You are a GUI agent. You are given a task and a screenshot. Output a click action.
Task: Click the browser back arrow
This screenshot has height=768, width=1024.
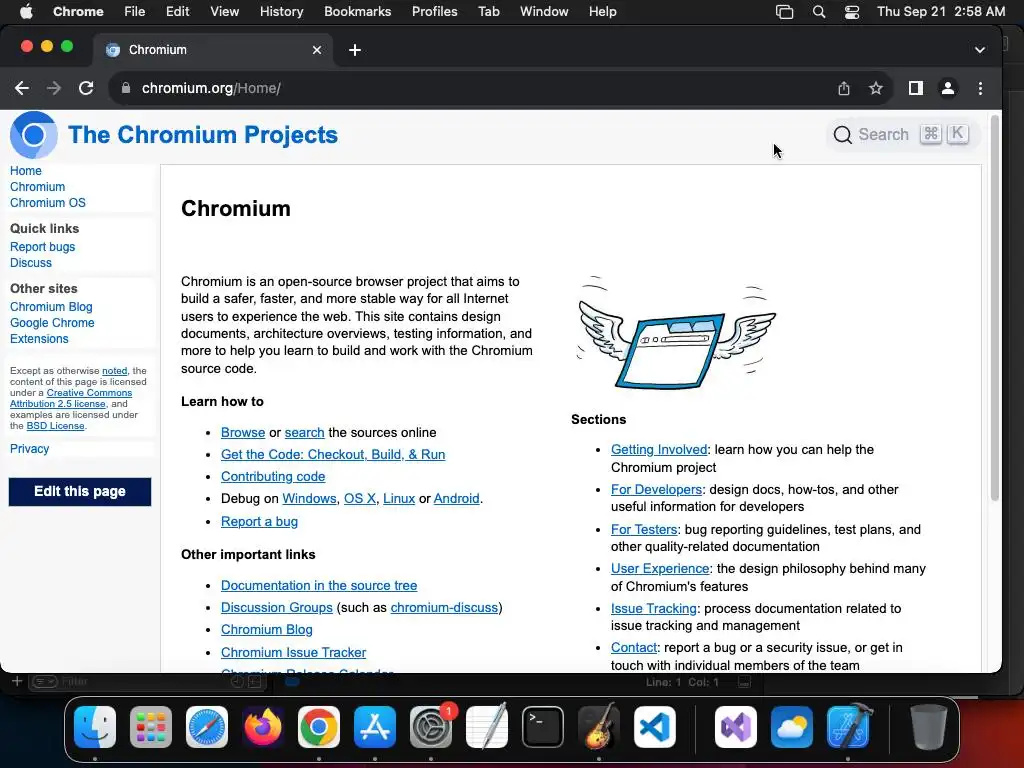pos(22,88)
